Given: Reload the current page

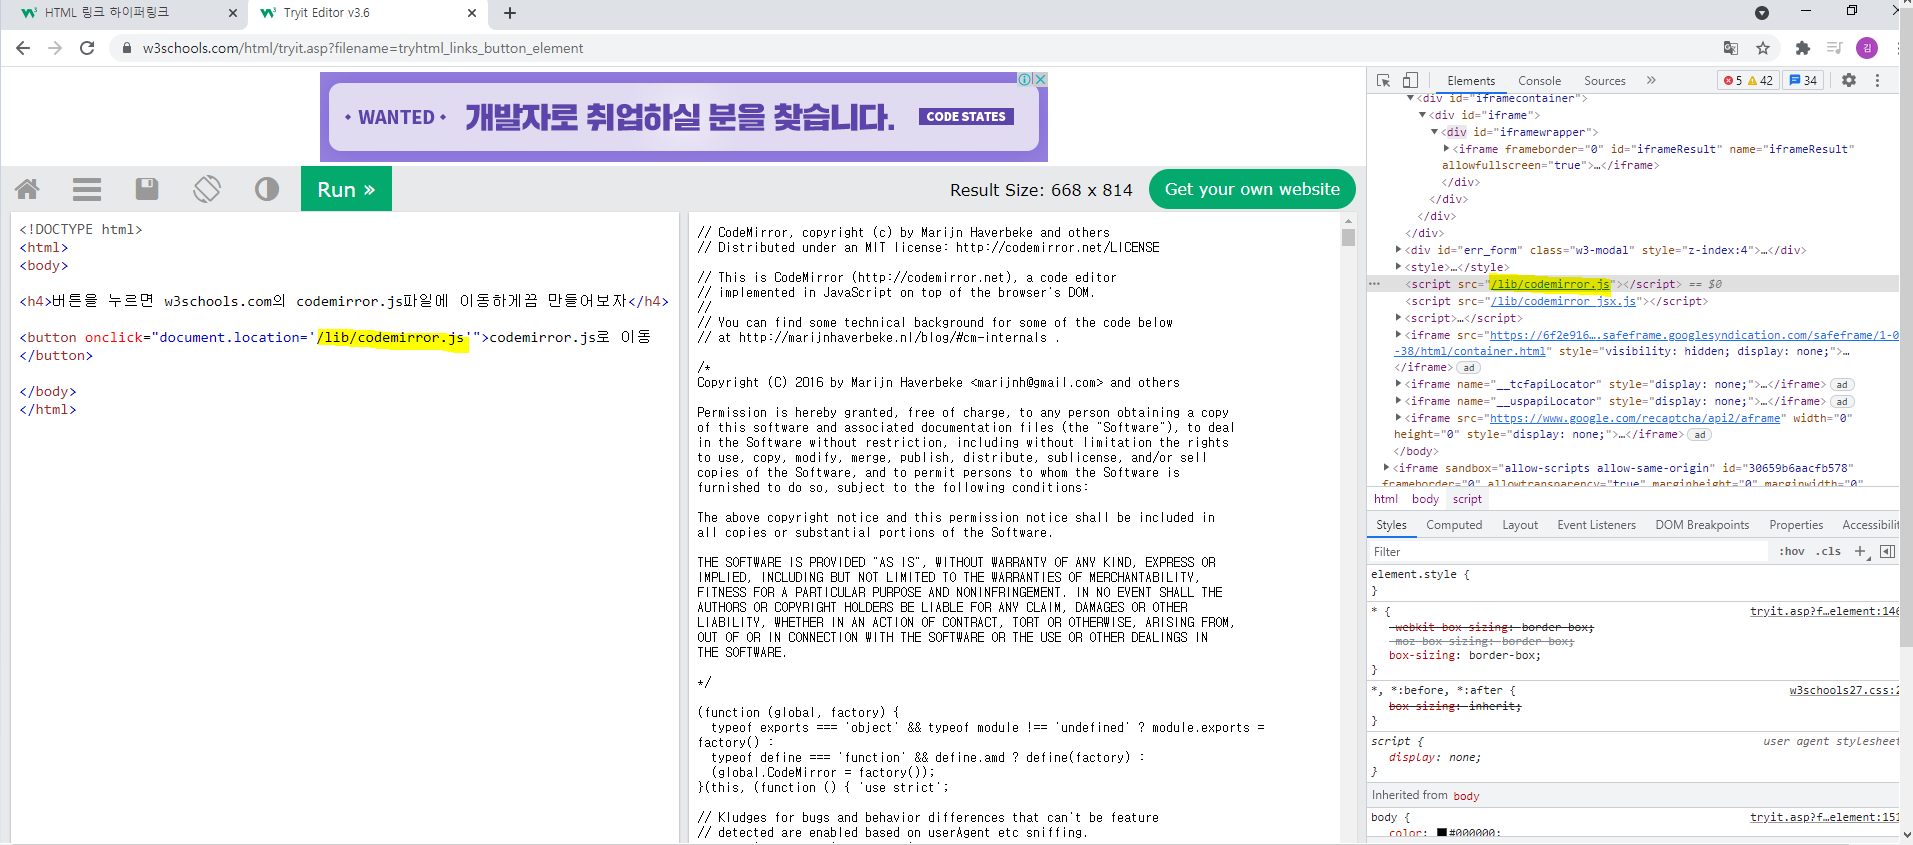Looking at the screenshot, I should pyautogui.click(x=87, y=48).
